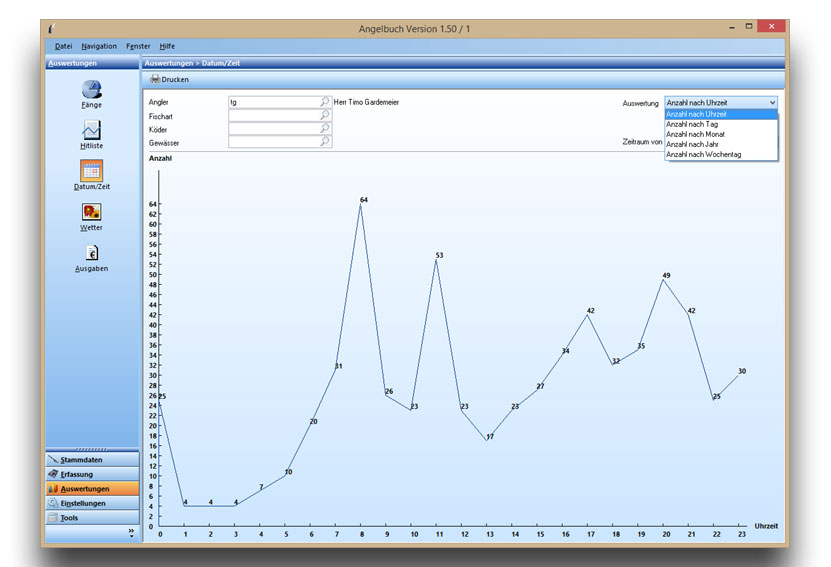Open the Fänge report icon
This screenshot has width=831, height=567.
[91, 89]
